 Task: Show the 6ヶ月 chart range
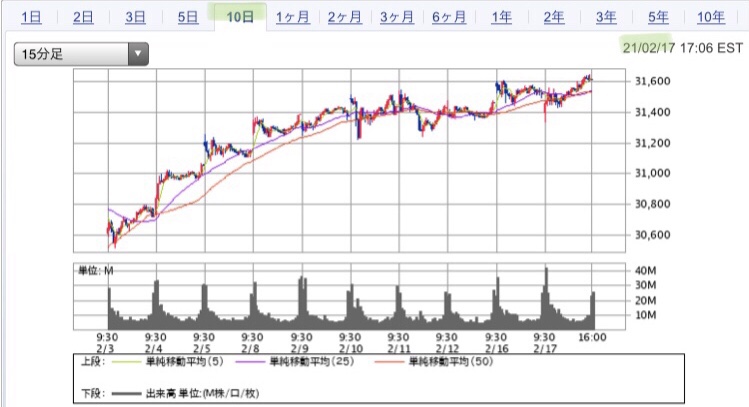(x=449, y=18)
